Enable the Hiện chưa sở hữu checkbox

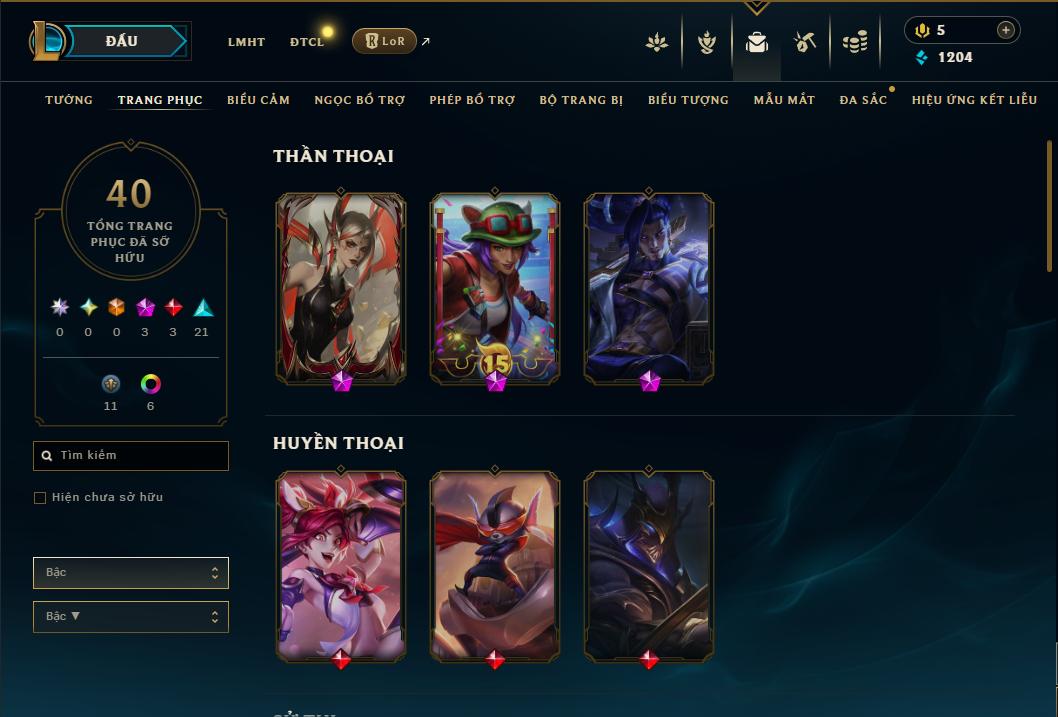coord(40,498)
